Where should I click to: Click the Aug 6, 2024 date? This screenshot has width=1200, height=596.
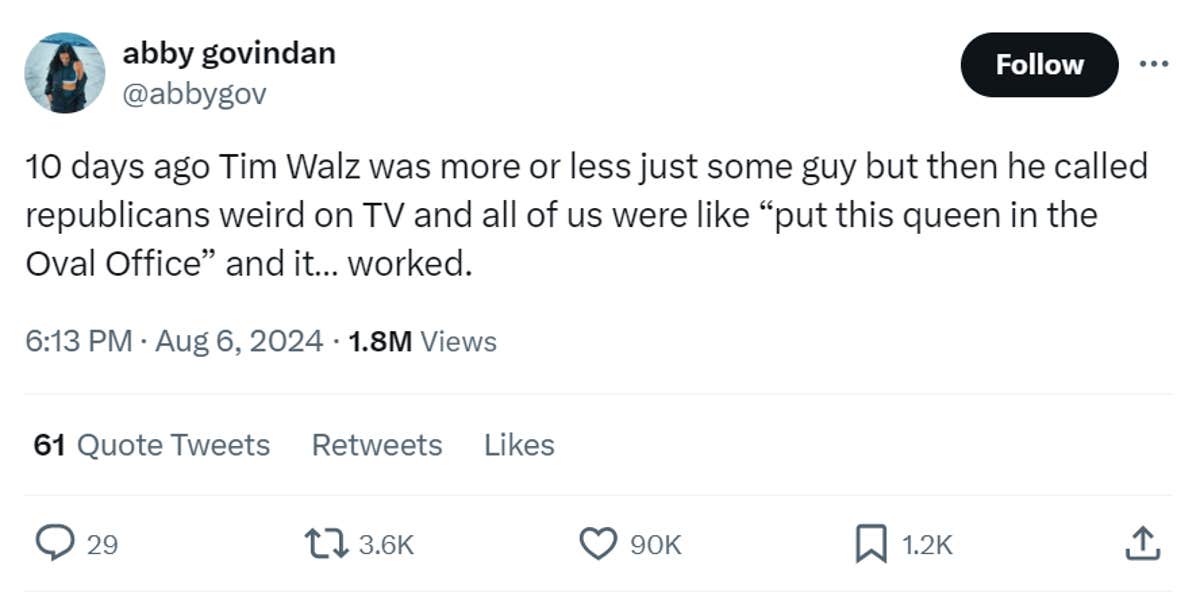pos(240,342)
